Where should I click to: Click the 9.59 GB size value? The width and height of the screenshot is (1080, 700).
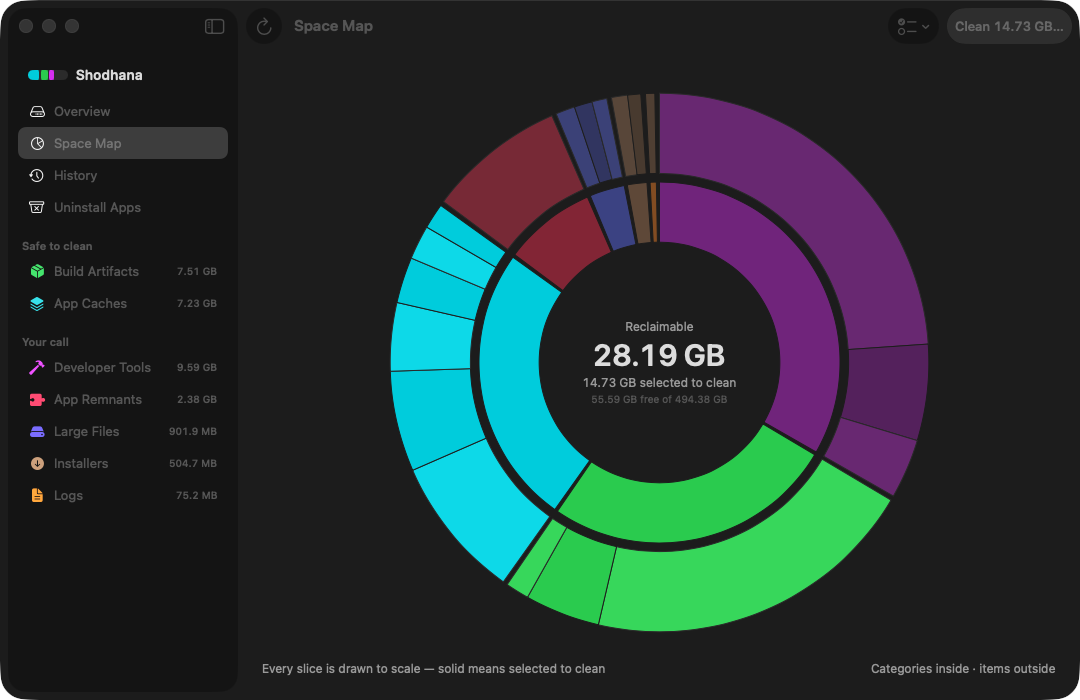tap(197, 367)
